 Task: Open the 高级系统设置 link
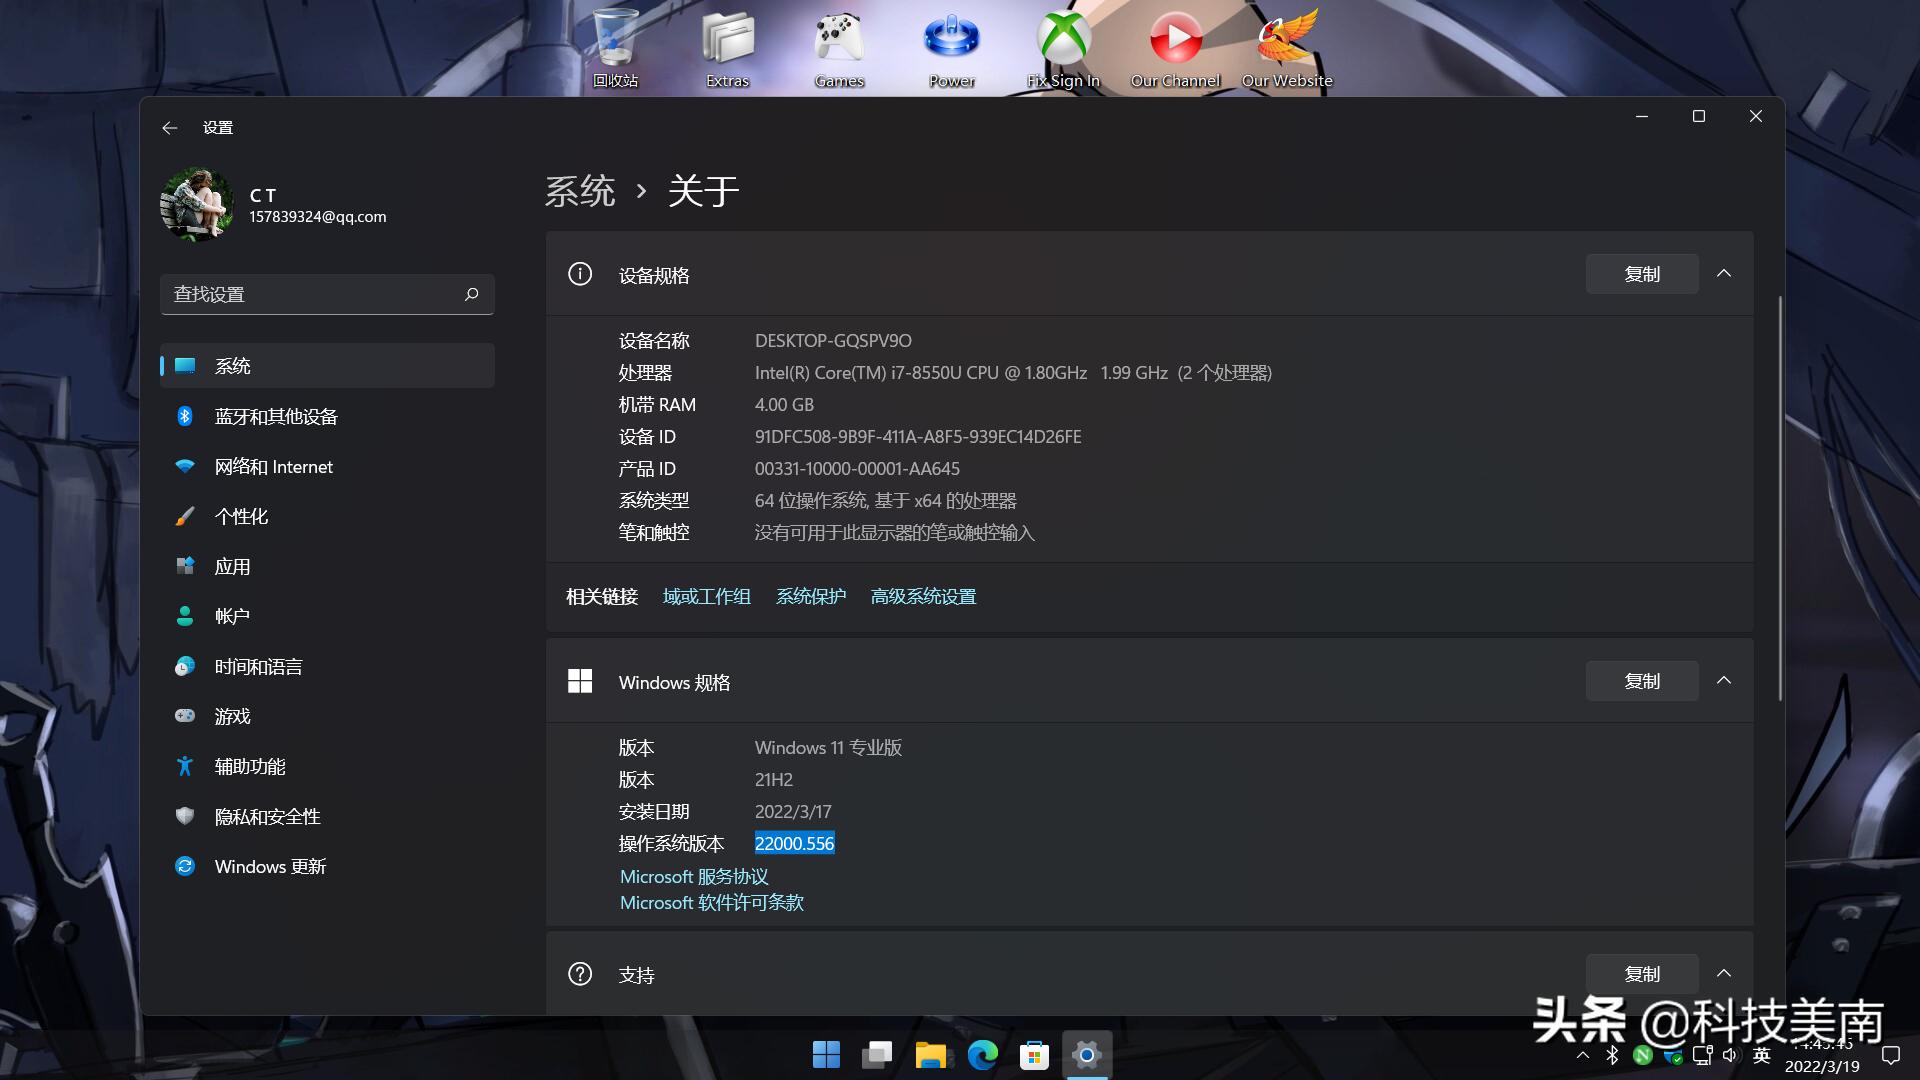tap(922, 595)
